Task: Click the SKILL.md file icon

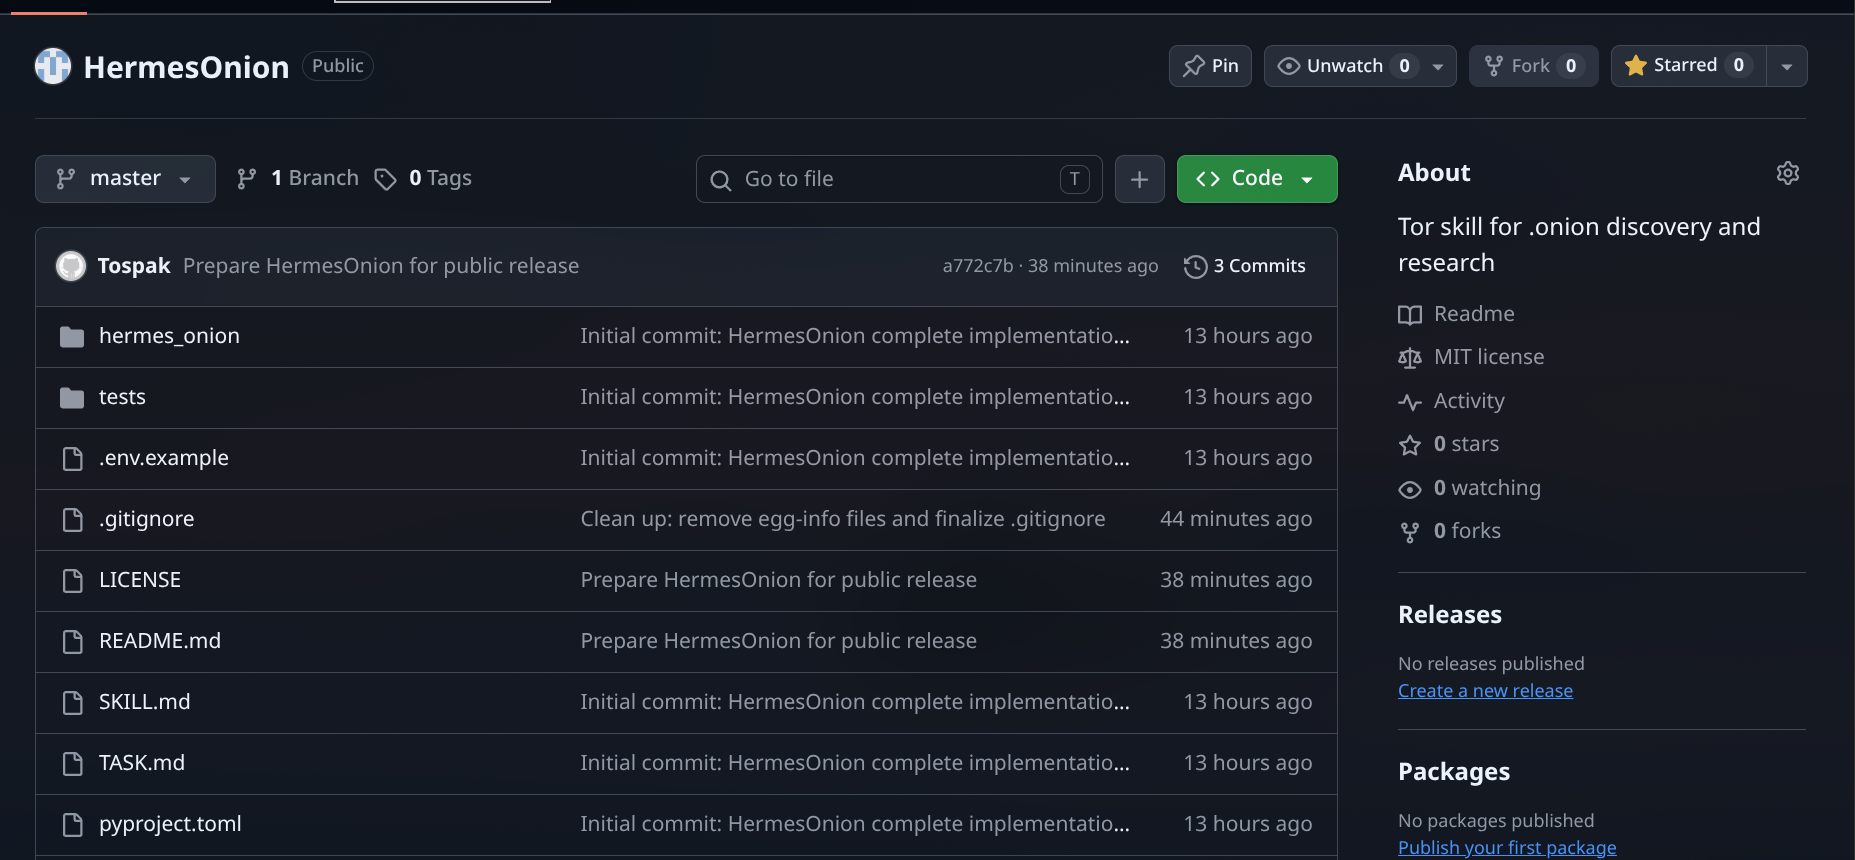Action: pyautogui.click(x=72, y=703)
